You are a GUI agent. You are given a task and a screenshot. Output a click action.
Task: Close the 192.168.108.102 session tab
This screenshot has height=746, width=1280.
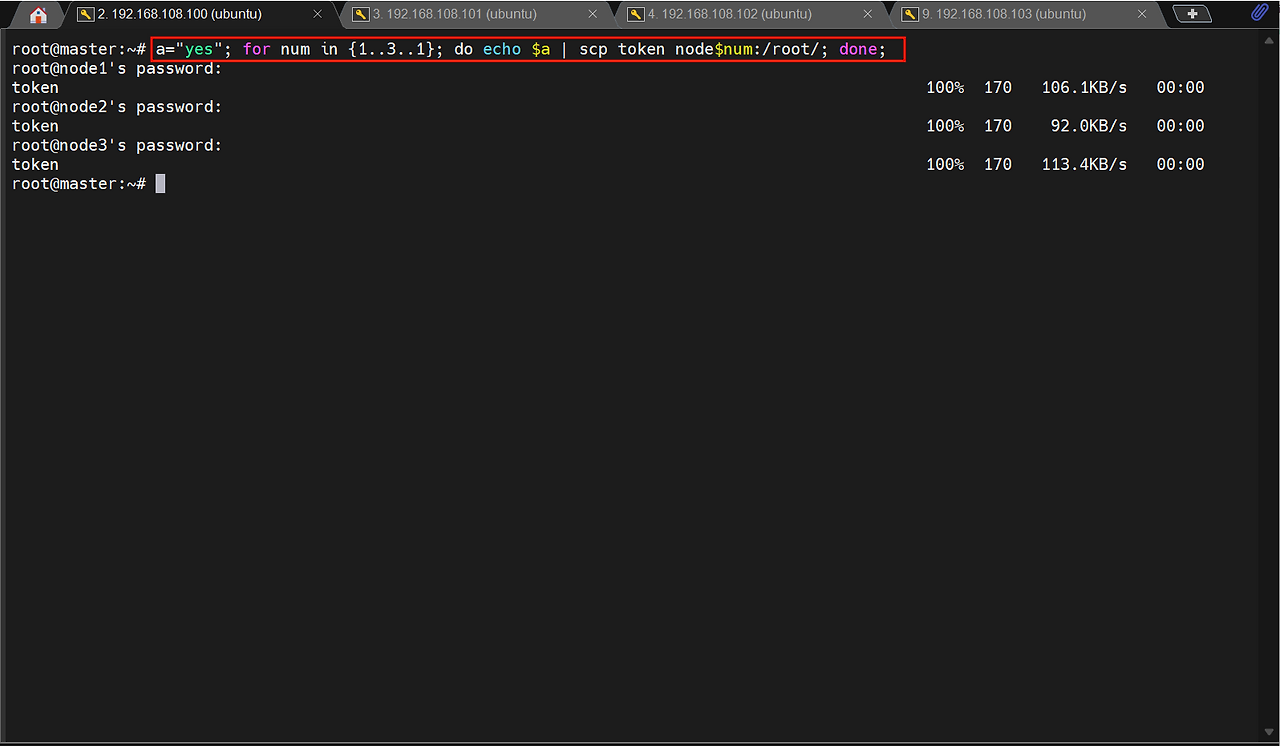click(x=868, y=15)
